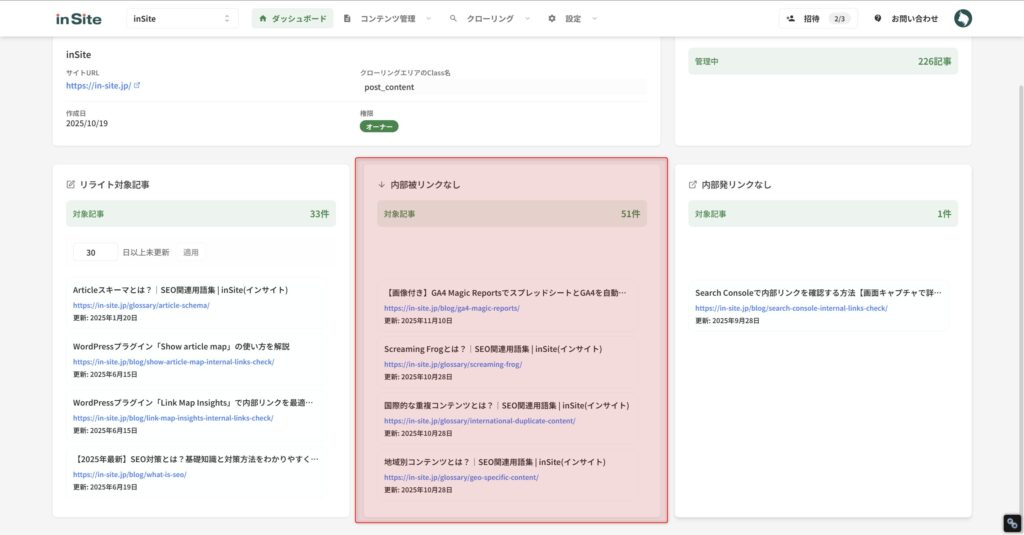Open the Screaming Frogとは article title
This screenshot has width=1024, height=535.
[x=493, y=349]
